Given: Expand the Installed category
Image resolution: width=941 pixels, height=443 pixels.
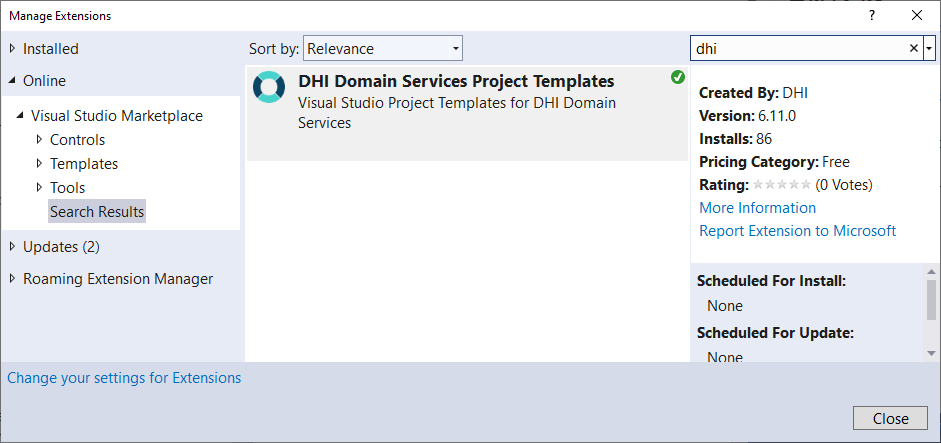Looking at the screenshot, I should click(13, 49).
